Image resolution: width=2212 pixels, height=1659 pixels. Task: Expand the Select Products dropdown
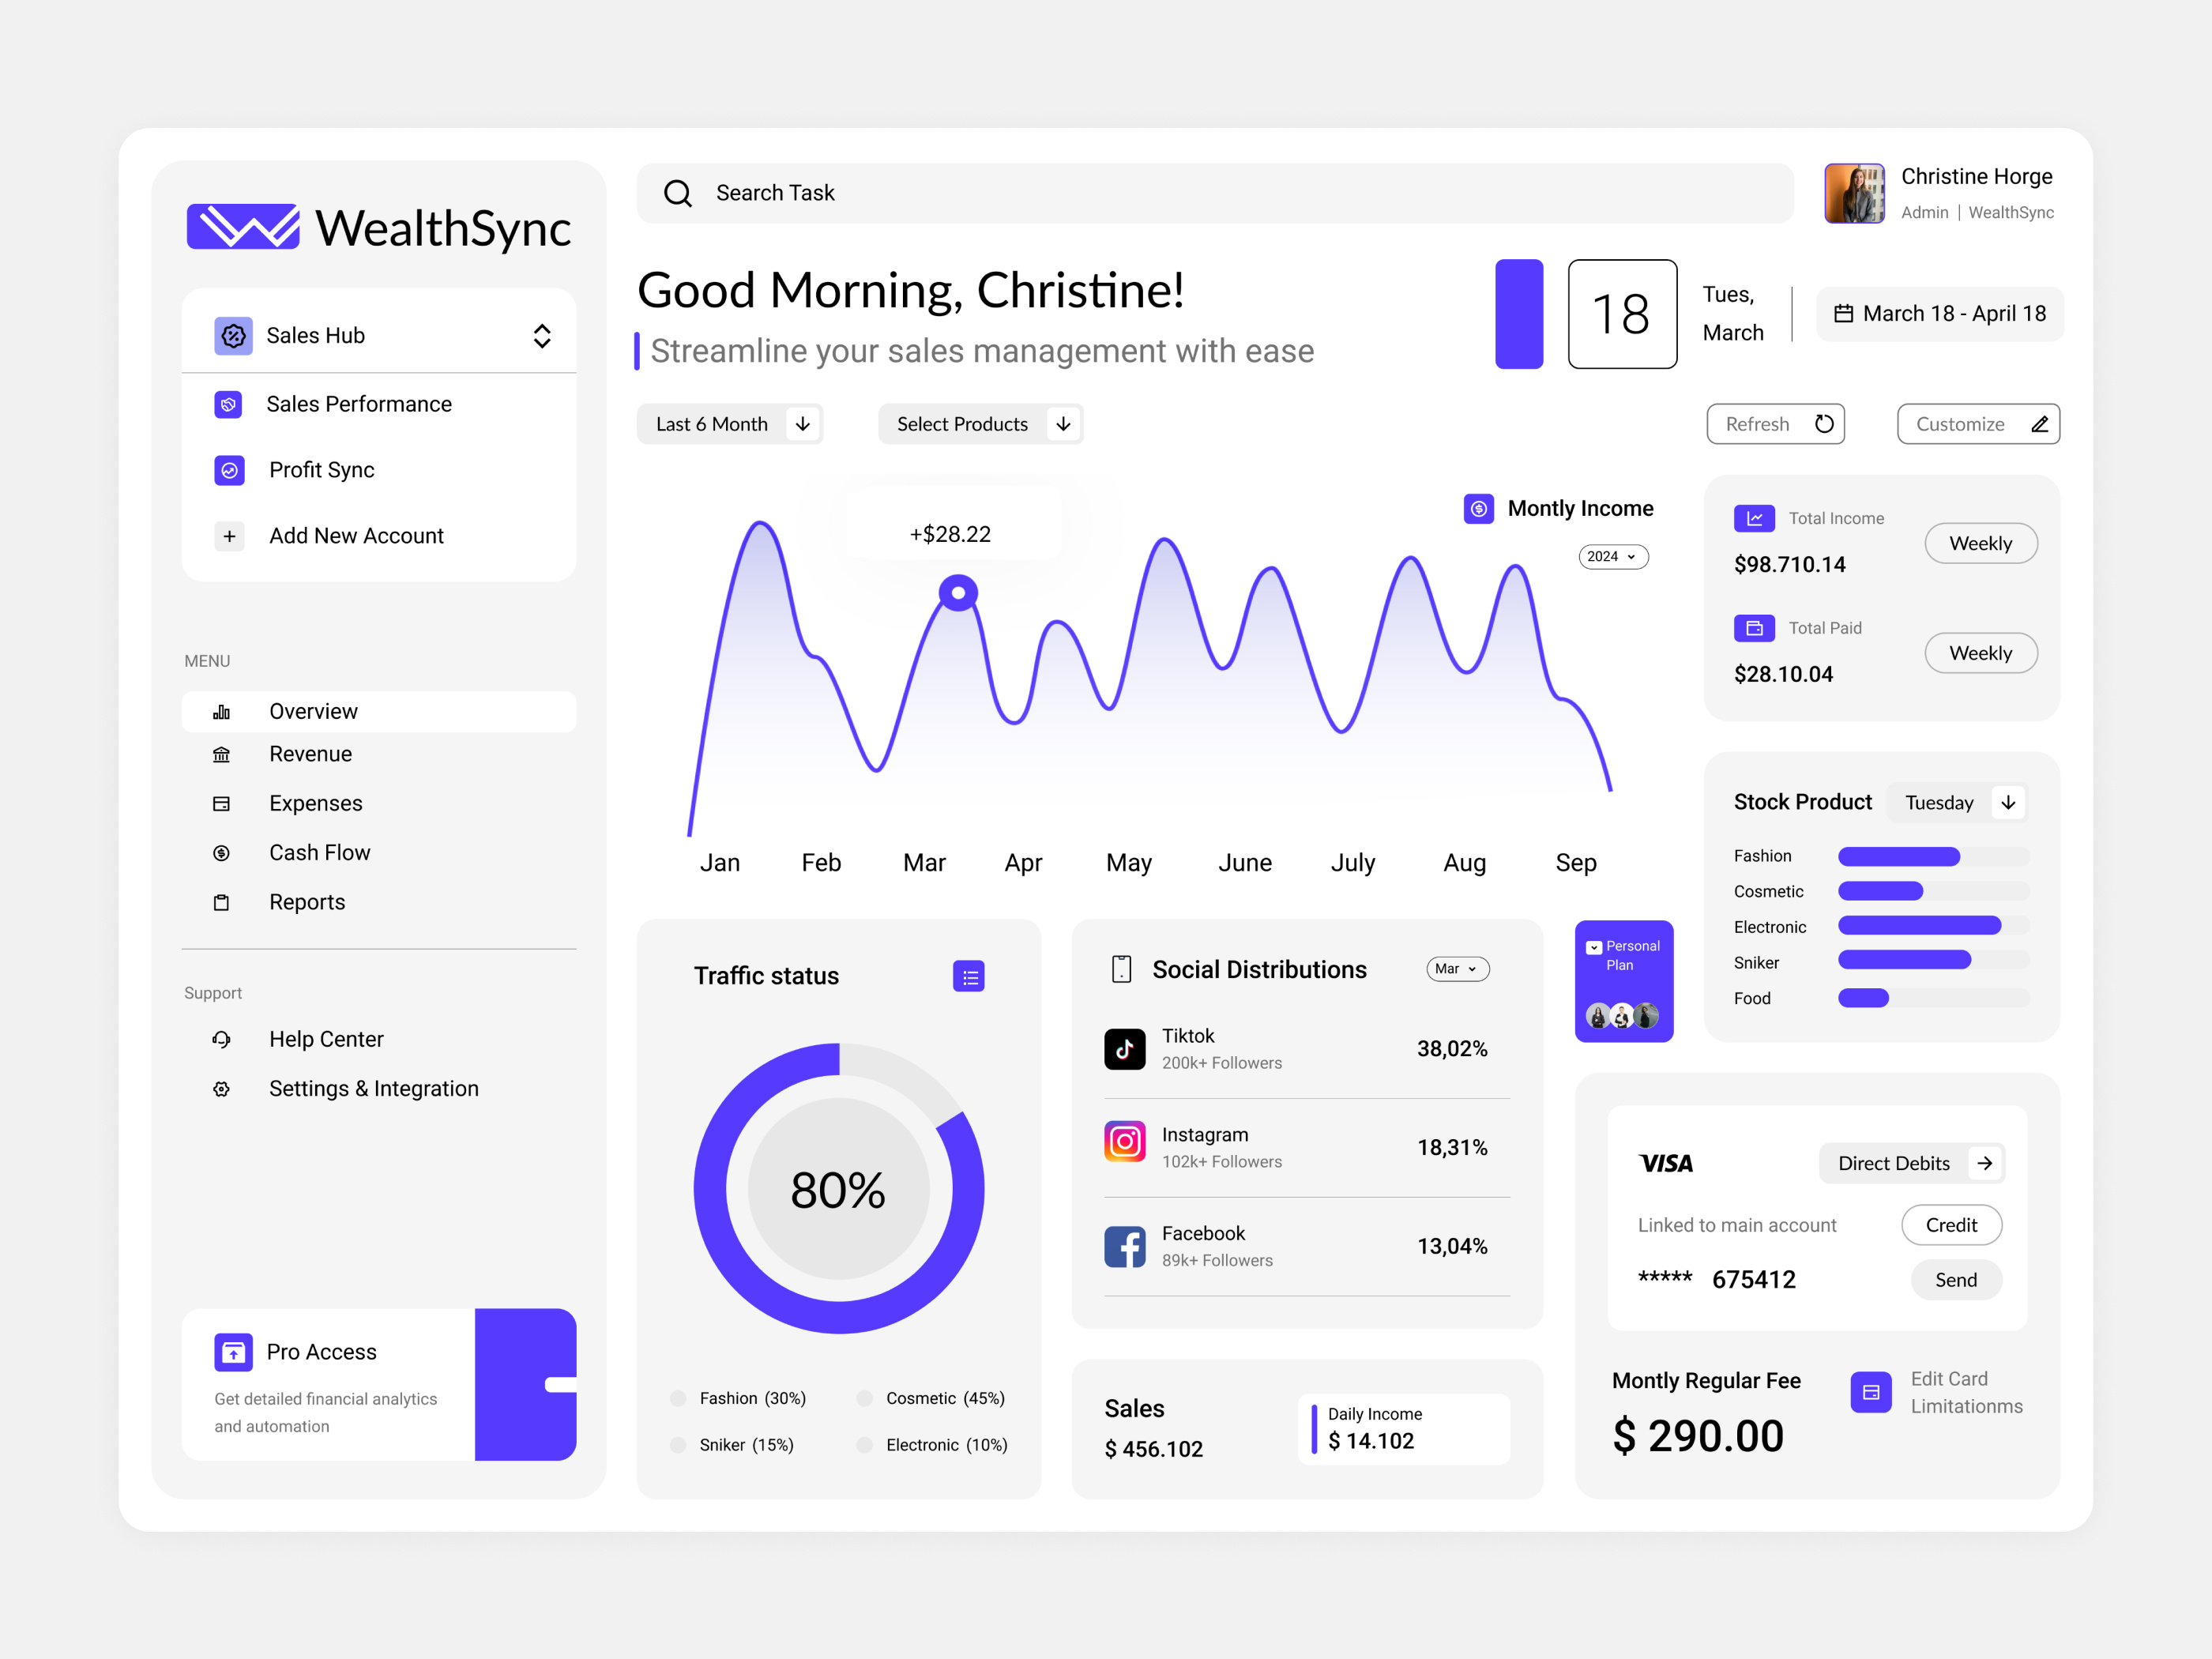[x=980, y=423]
